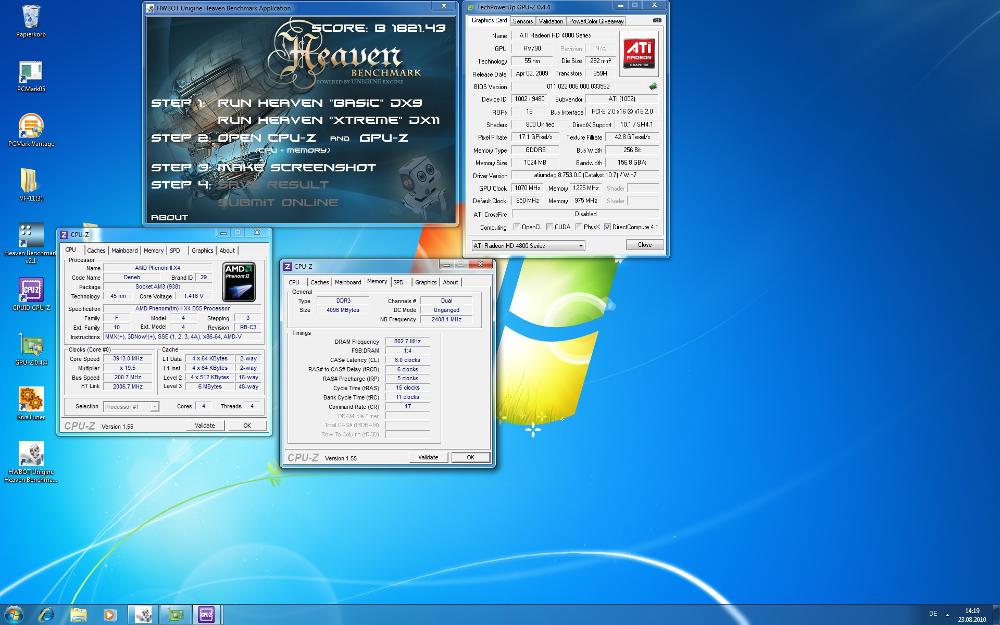
Task: Open Windows Explorer from the taskbar
Action: (78, 615)
